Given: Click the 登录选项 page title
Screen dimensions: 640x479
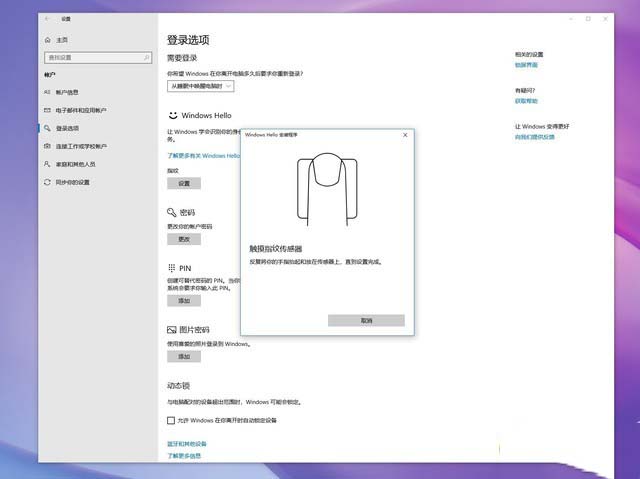Looking at the screenshot, I should click(188, 40).
